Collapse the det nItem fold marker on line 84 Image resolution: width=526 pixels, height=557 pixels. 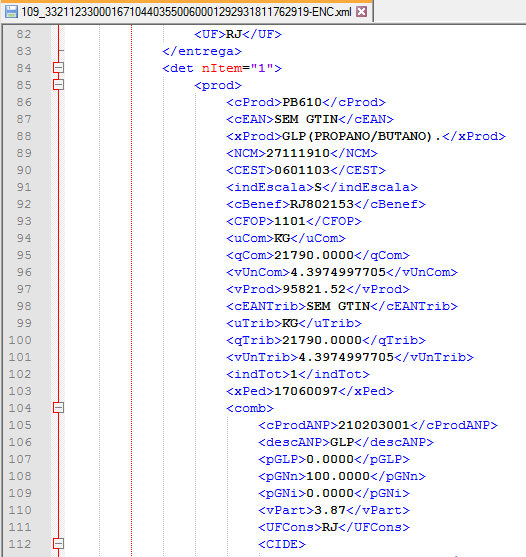59,67
